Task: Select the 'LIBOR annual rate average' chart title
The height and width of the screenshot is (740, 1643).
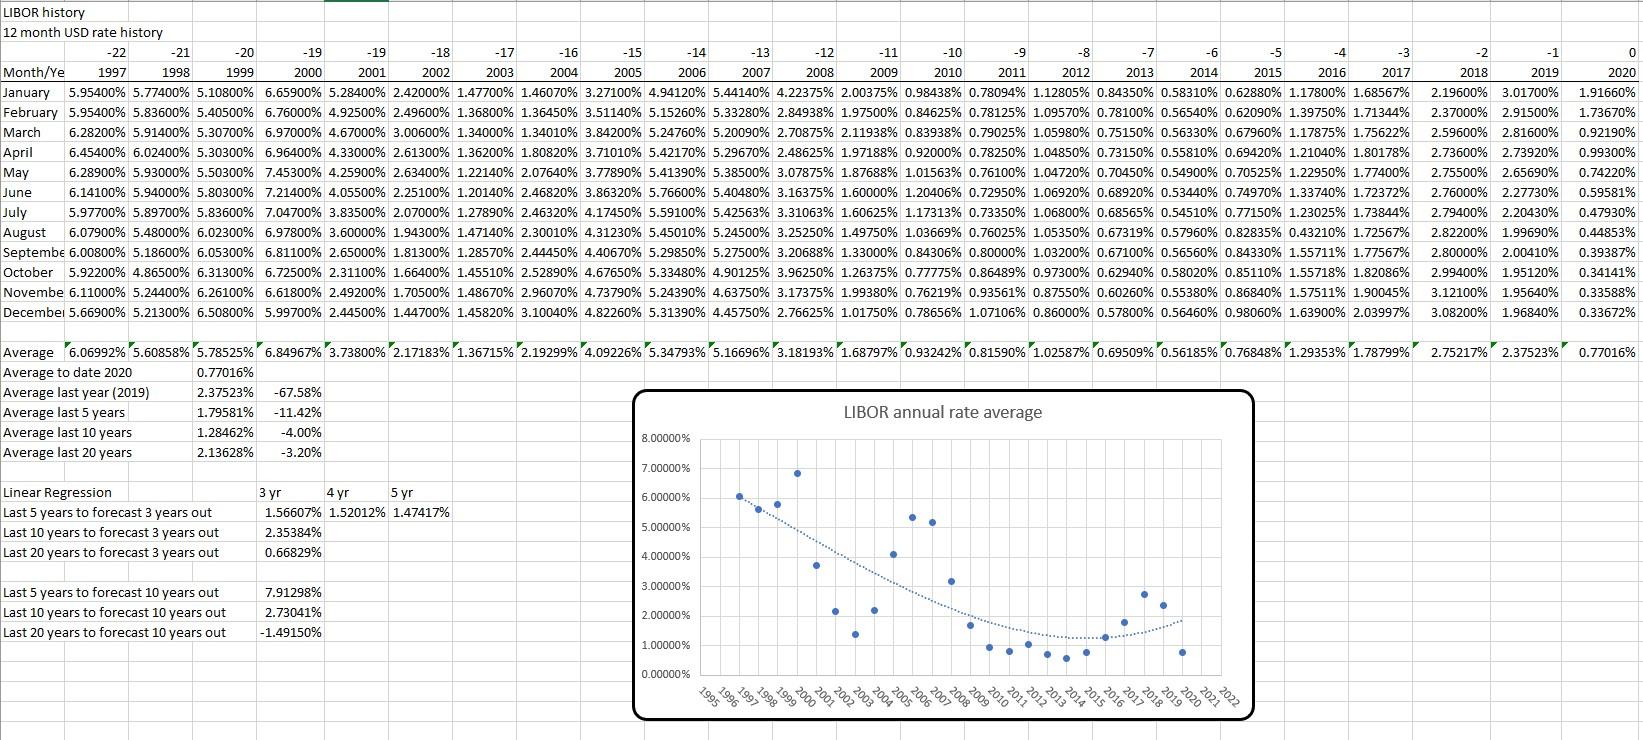Action: pyautogui.click(x=942, y=412)
